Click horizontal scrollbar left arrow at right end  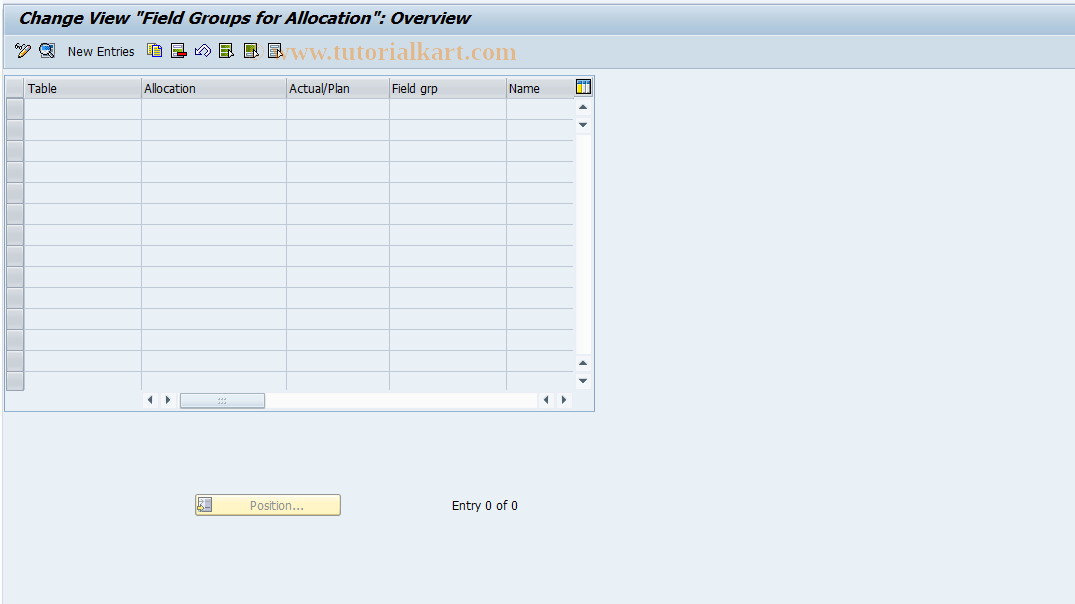pos(546,400)
